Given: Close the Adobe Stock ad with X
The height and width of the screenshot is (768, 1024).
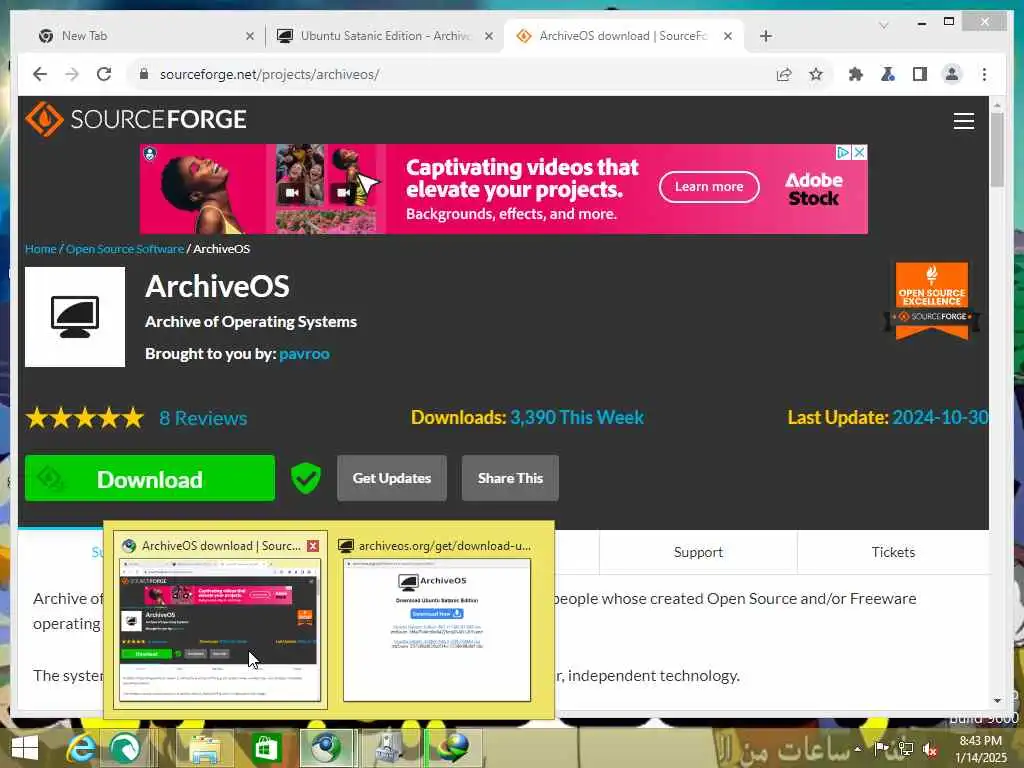Looking at the screenshot, I should click(x=859, y=152).
